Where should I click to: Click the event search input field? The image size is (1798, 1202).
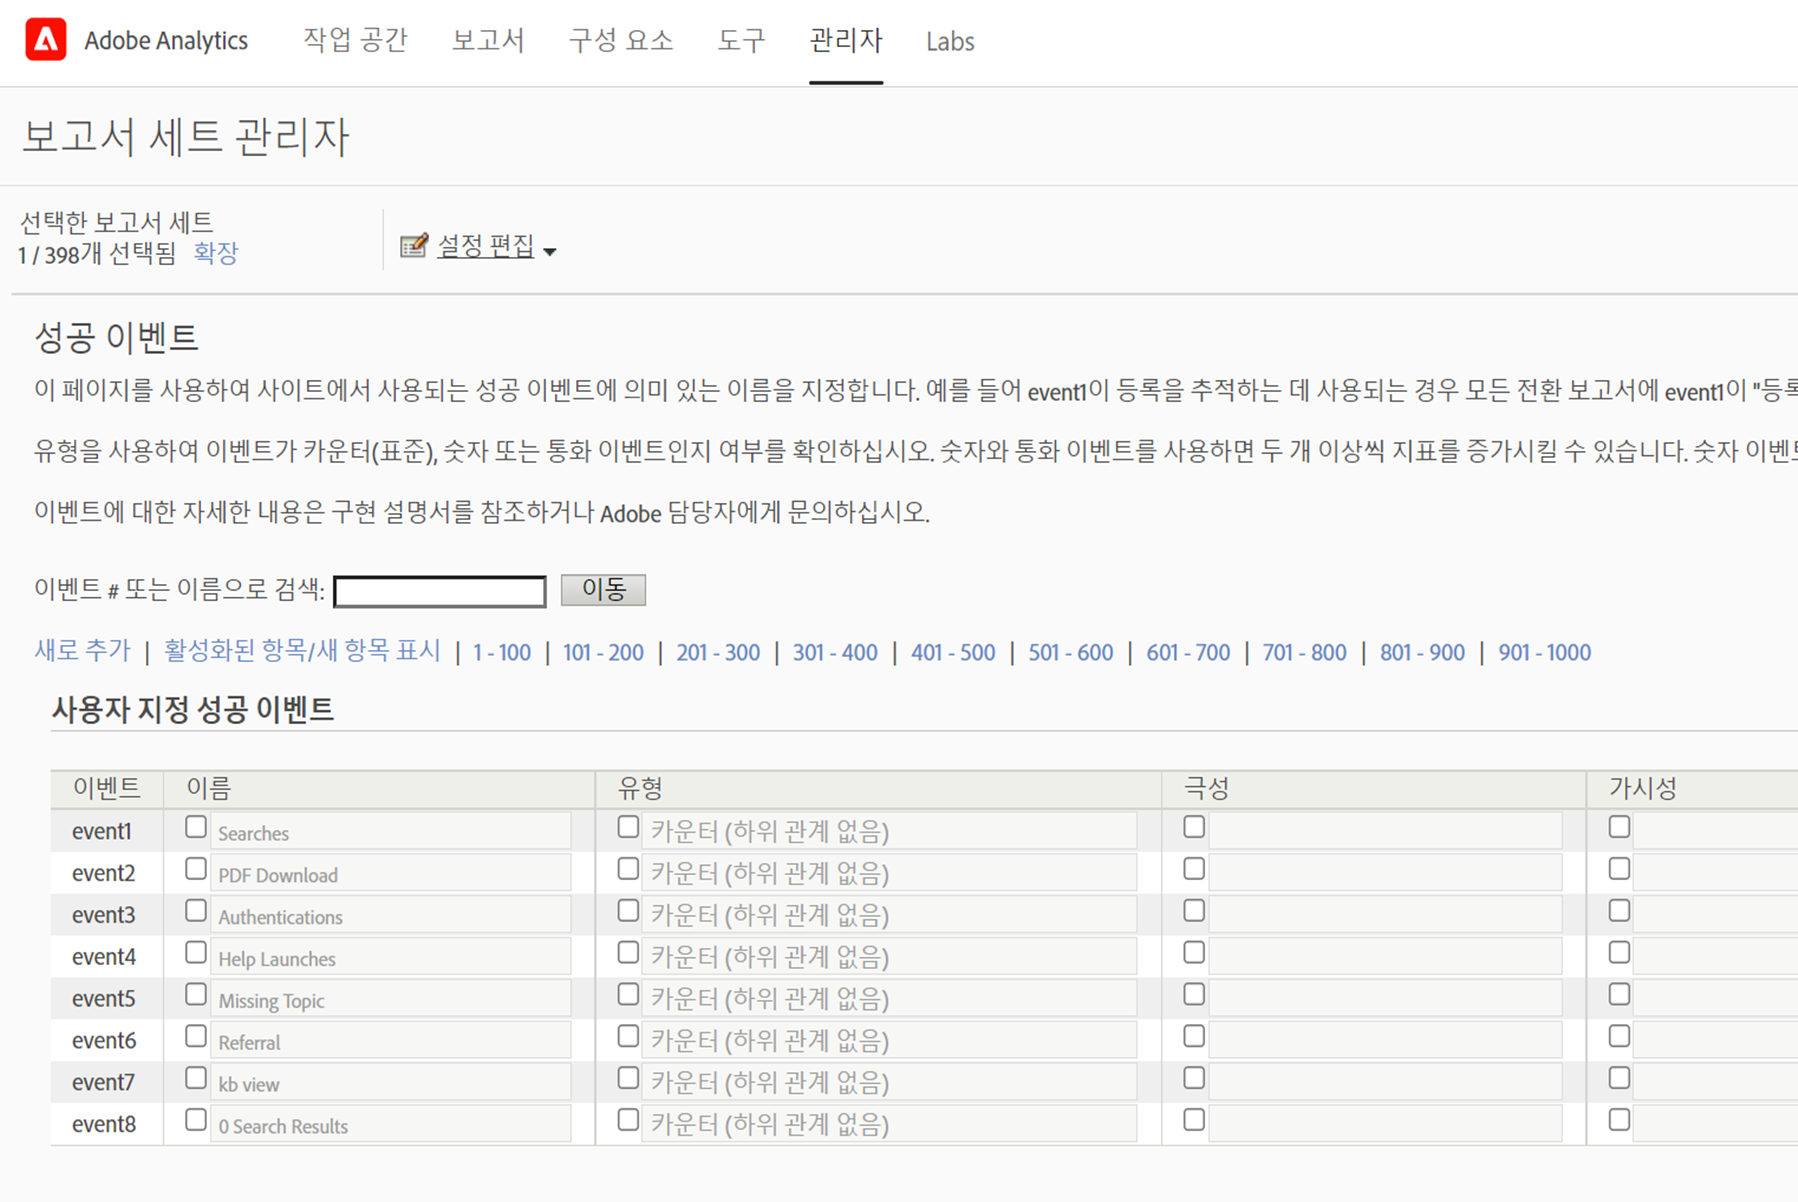point(440,591)
